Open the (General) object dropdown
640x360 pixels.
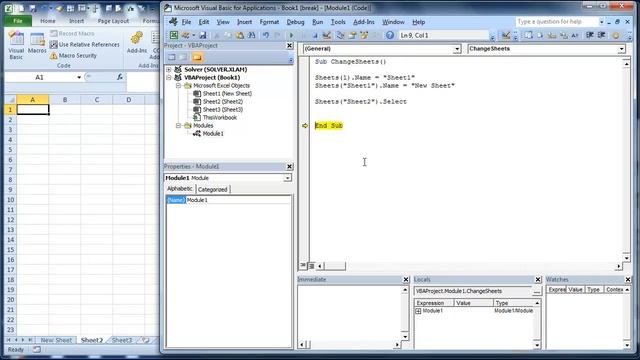[457, 49]
